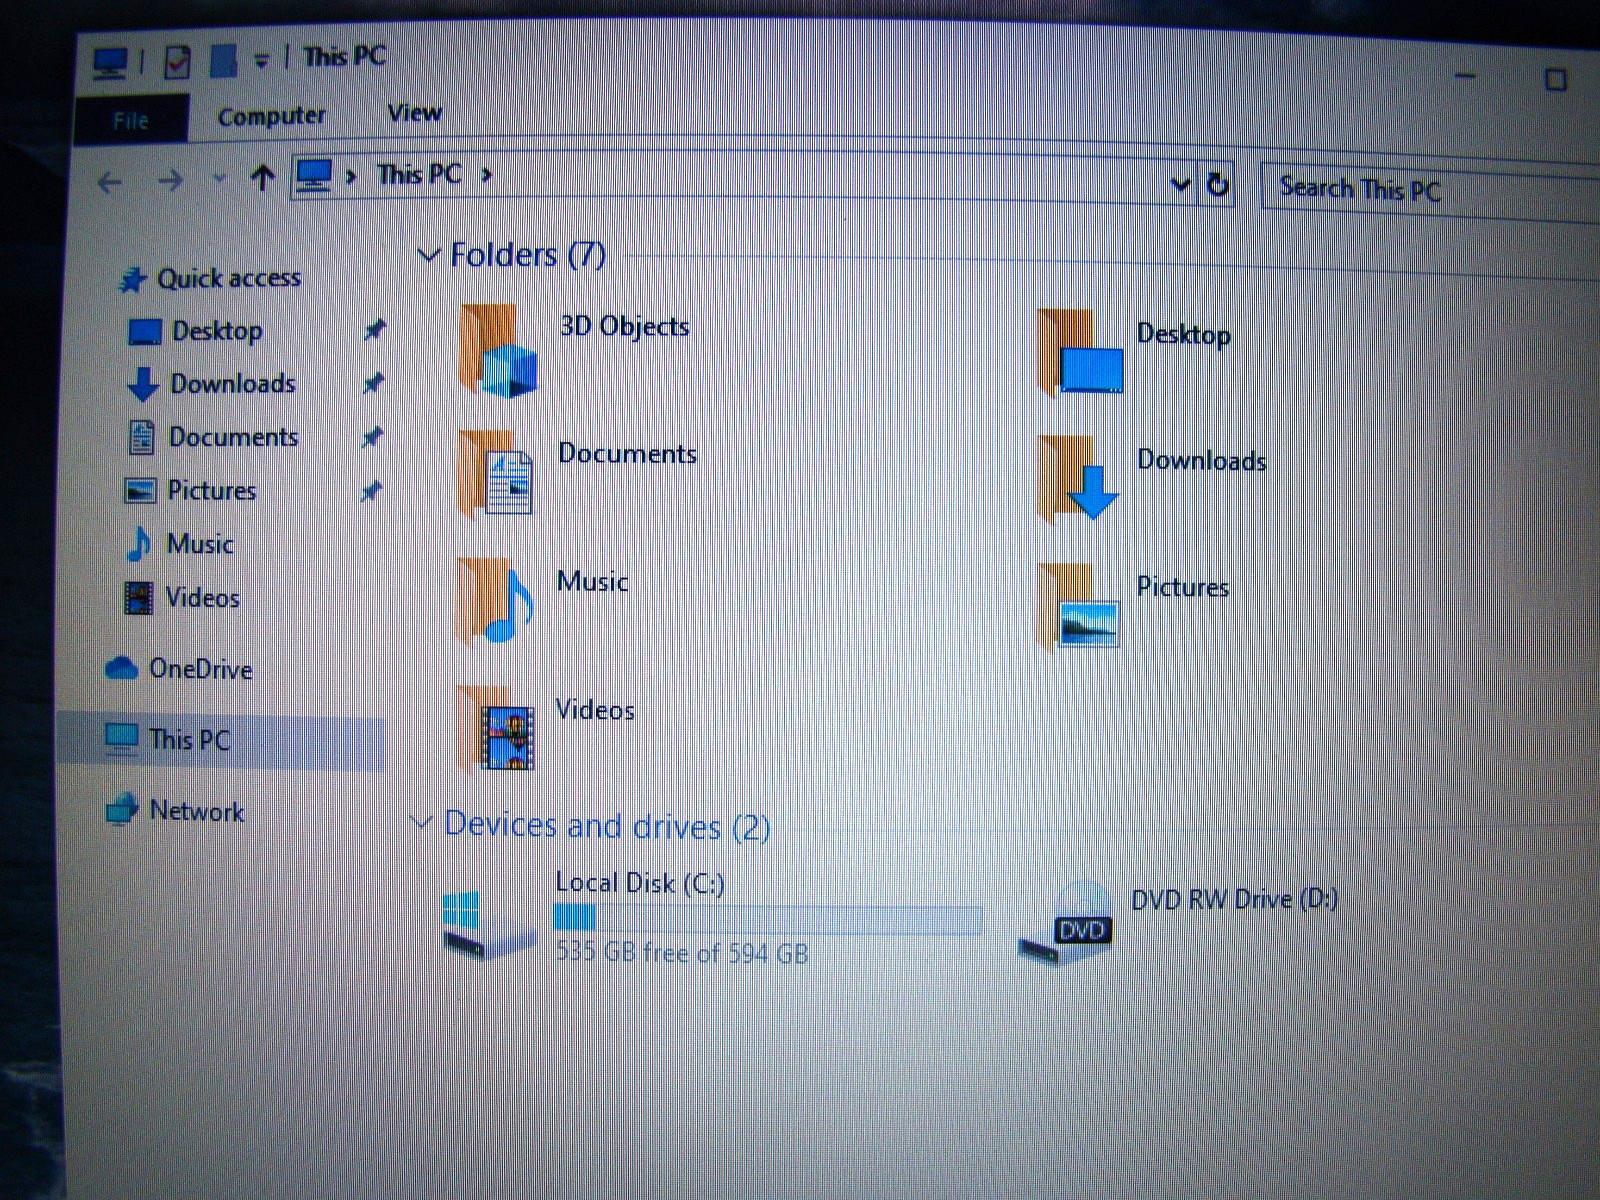Screen dimensions: 1600x1200
Task: Select the Network label in navigation pane
Action: pos(196,811)
